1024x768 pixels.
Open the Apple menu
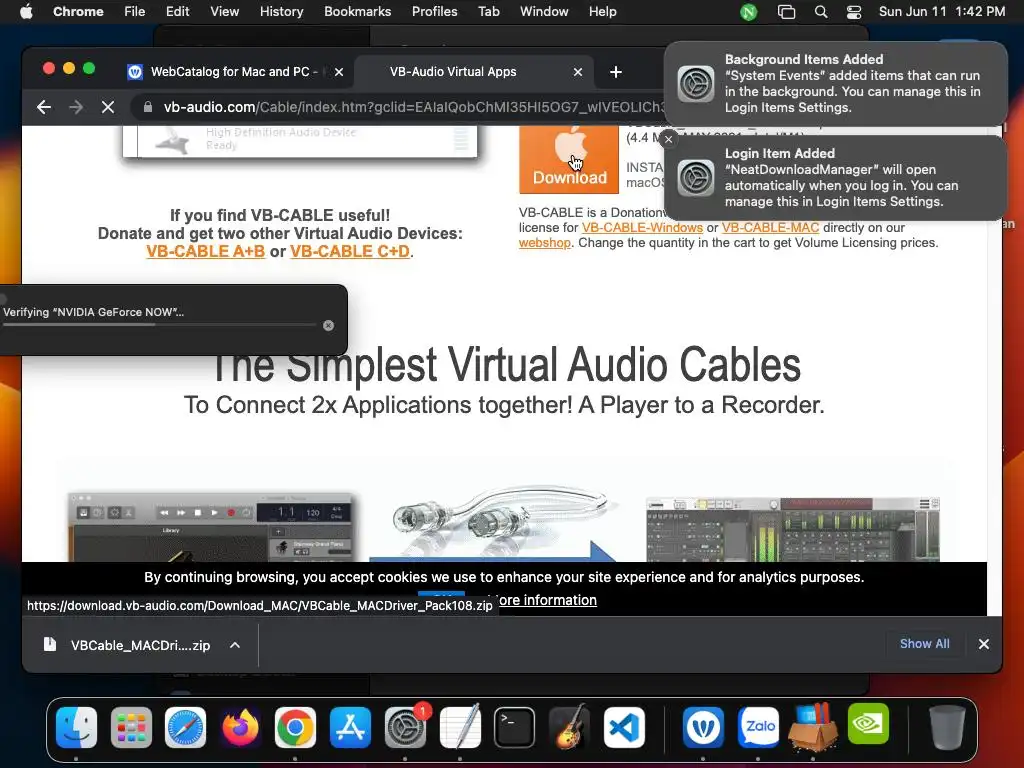click(x=26, y=12)
